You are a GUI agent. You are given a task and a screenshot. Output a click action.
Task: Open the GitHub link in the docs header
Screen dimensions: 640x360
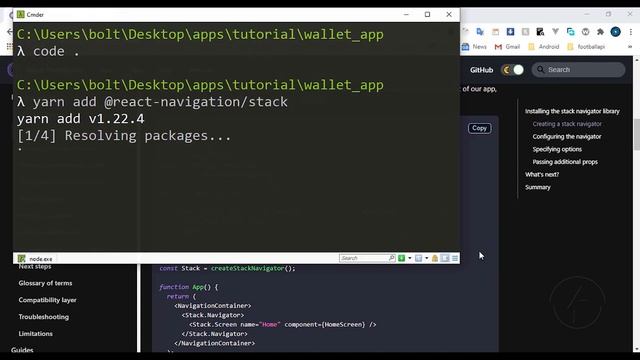481,70
